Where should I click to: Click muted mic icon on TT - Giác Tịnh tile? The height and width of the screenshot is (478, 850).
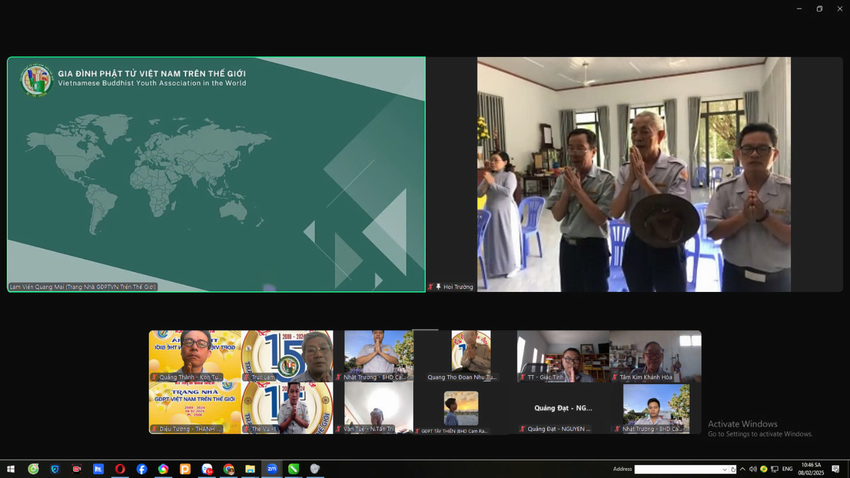point(523,377)
